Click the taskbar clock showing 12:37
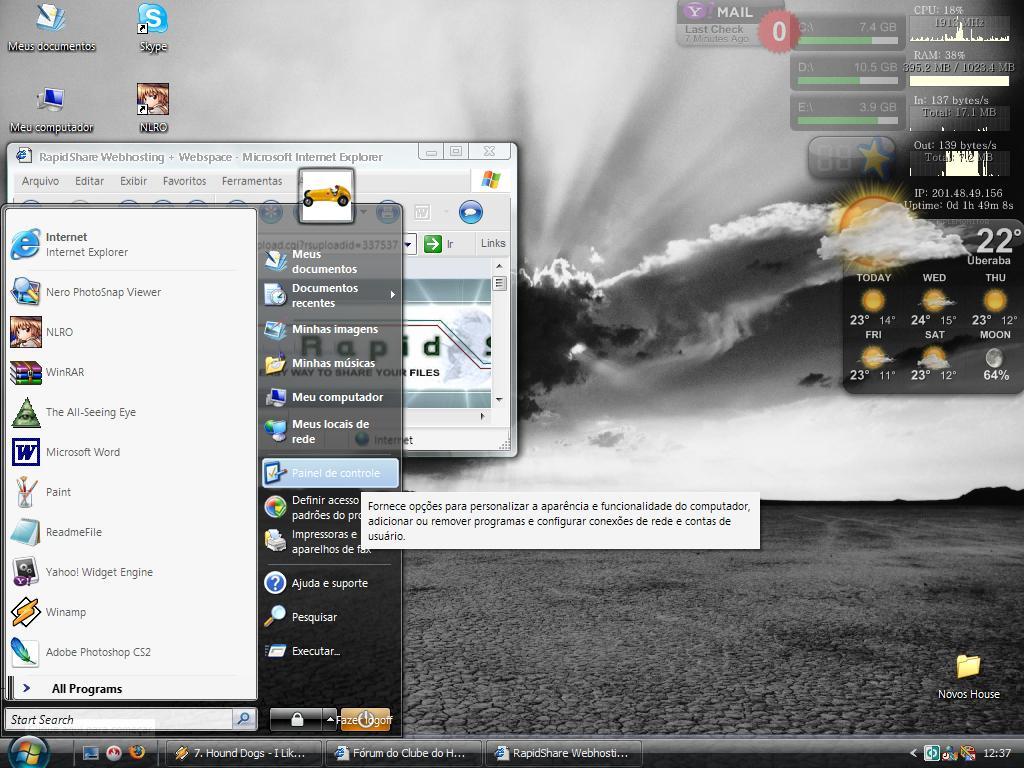Screen dimensions: 1024x768 (997, 753)
